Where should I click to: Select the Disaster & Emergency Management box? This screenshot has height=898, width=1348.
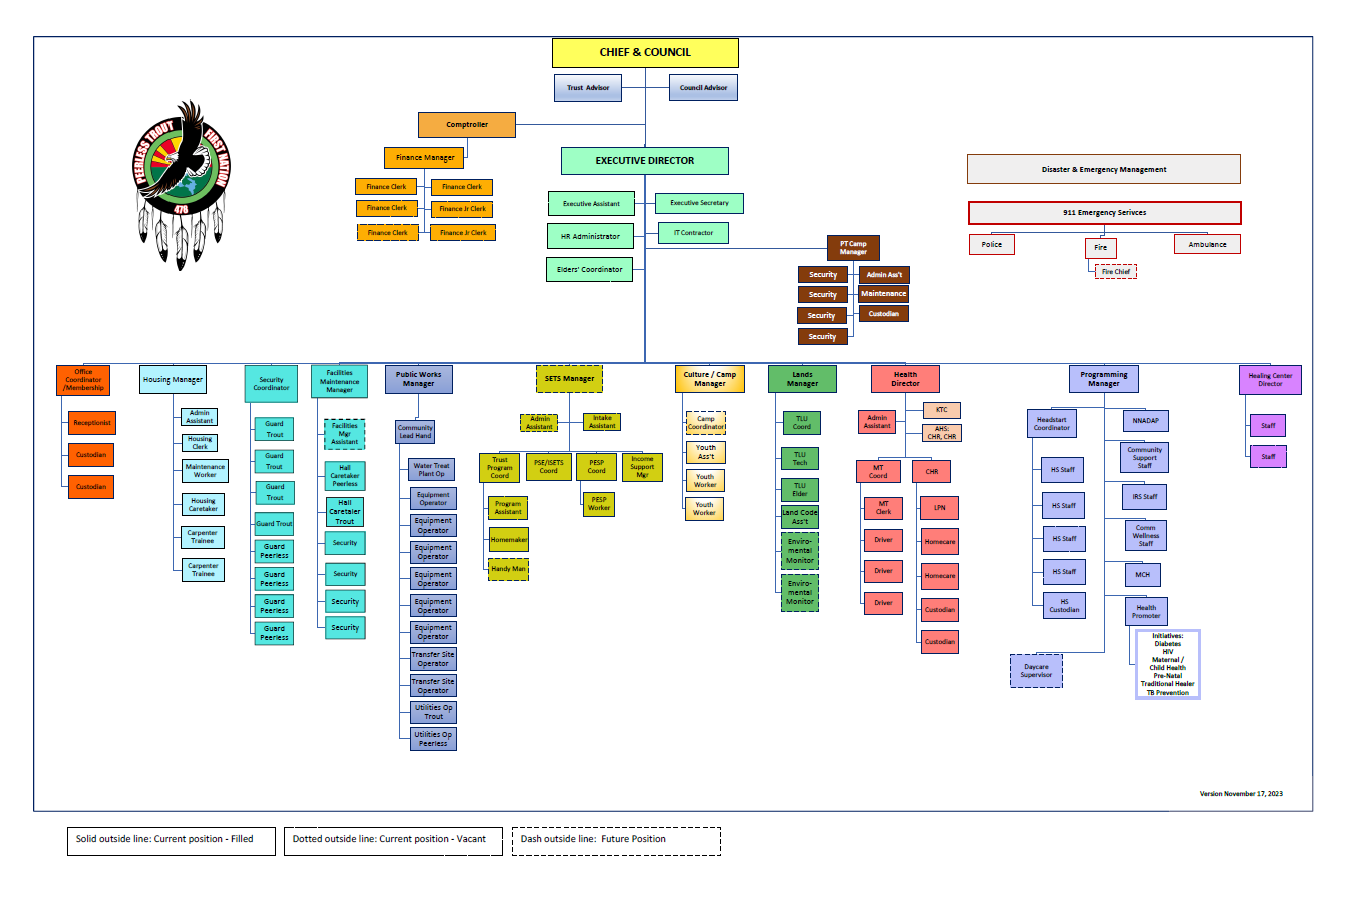click(1103, 170)
